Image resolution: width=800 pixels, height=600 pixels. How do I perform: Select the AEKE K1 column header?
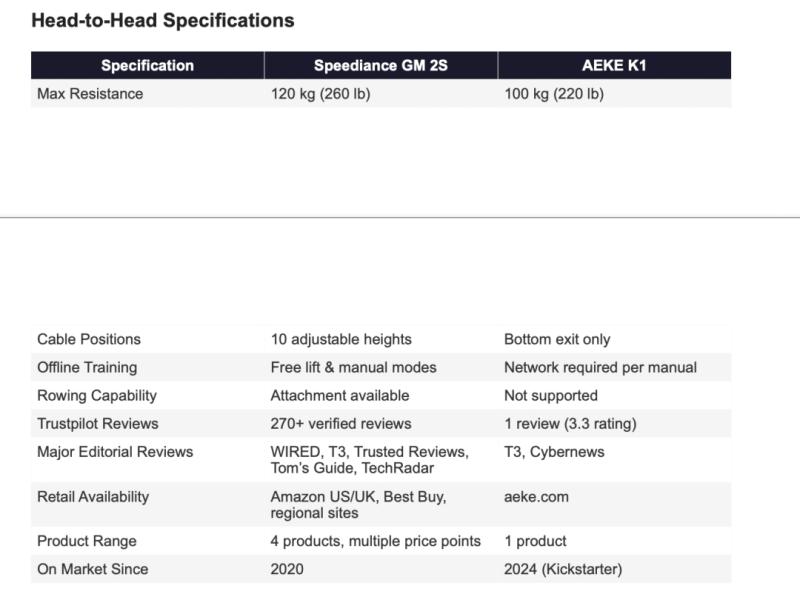(614, 66)
